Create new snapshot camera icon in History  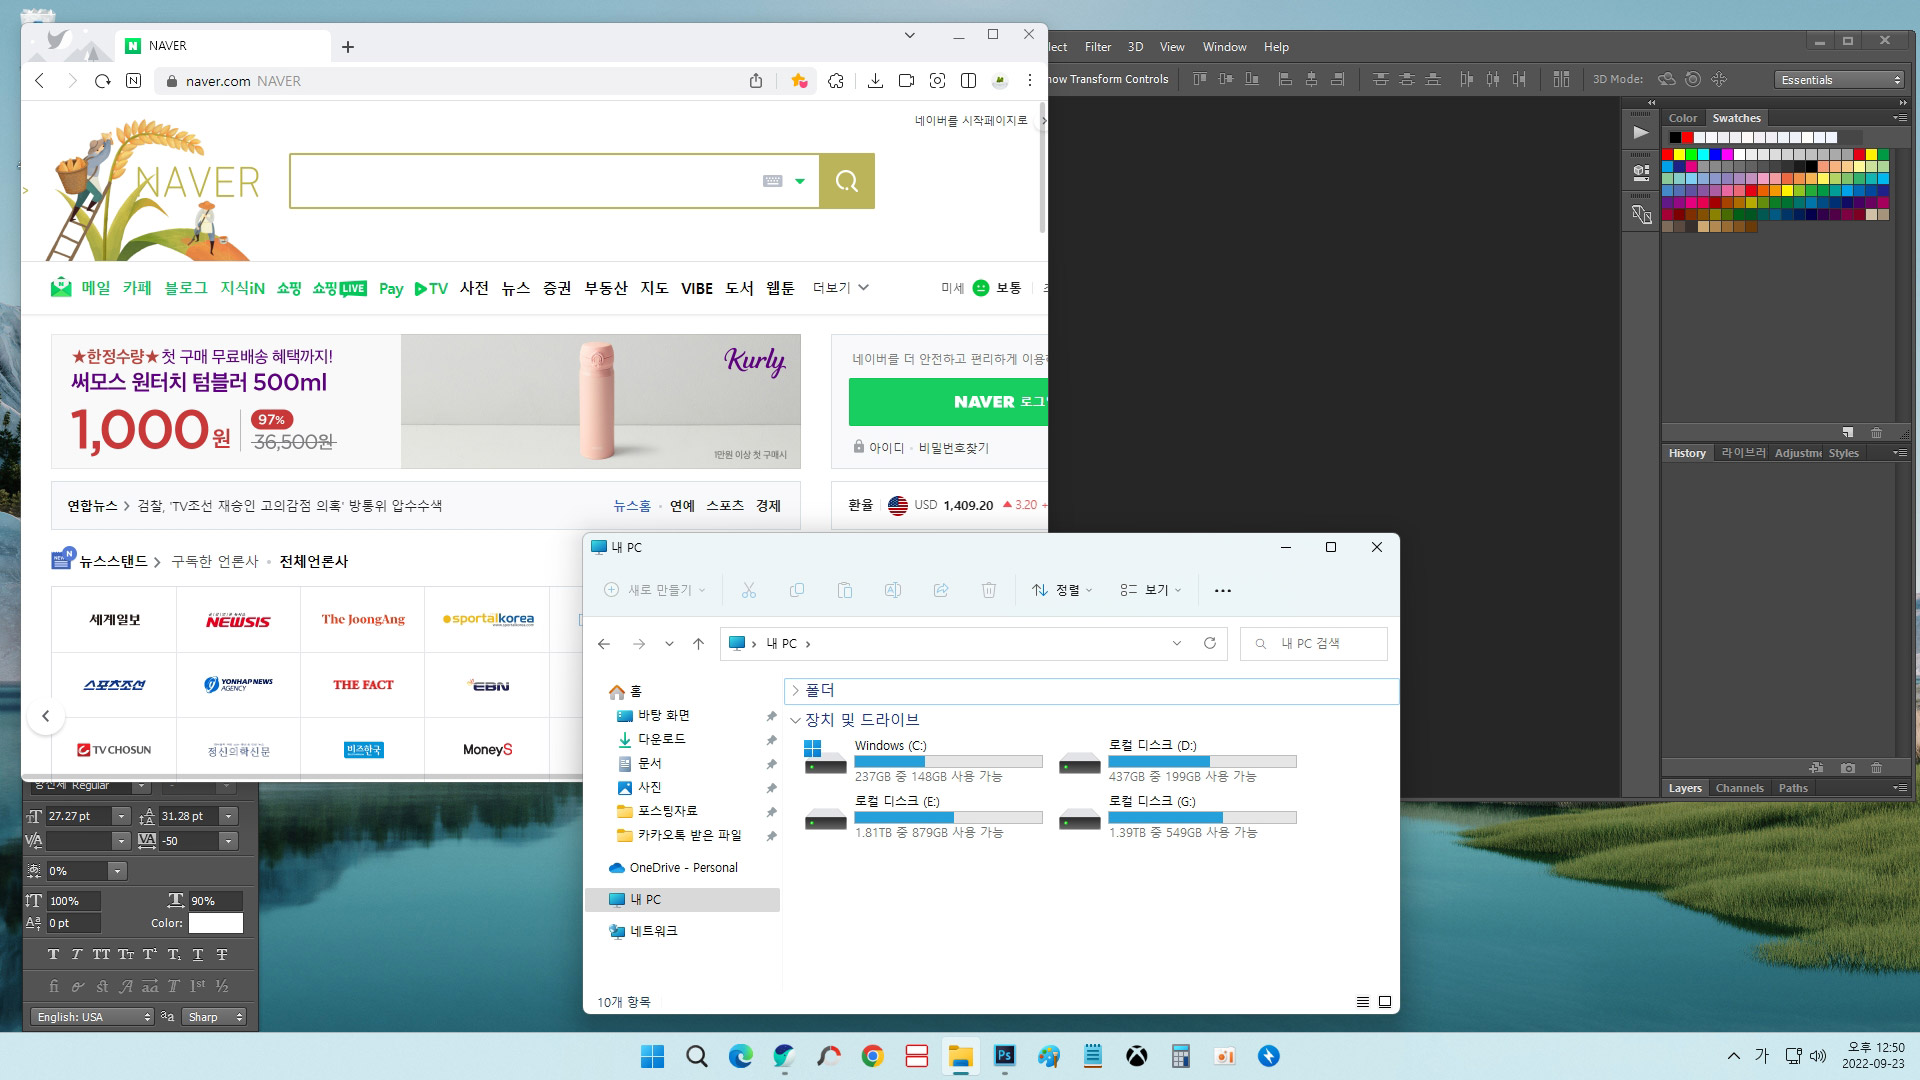click(1847, 768)
